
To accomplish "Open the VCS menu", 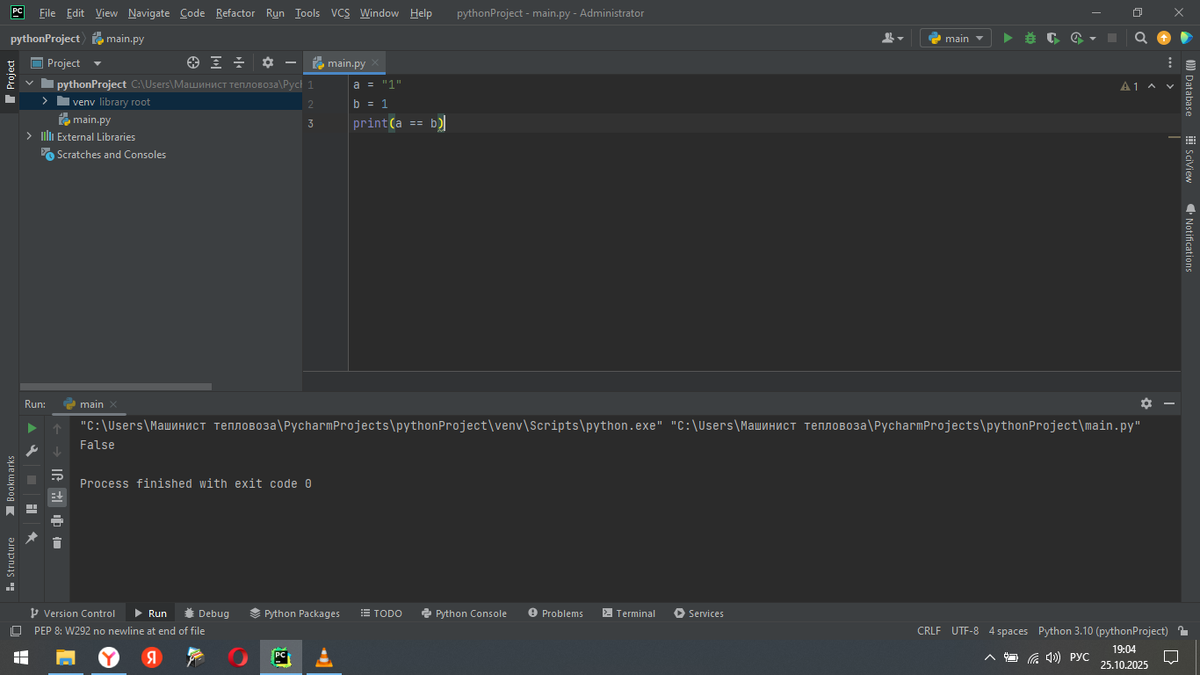I will coord(340,13).
